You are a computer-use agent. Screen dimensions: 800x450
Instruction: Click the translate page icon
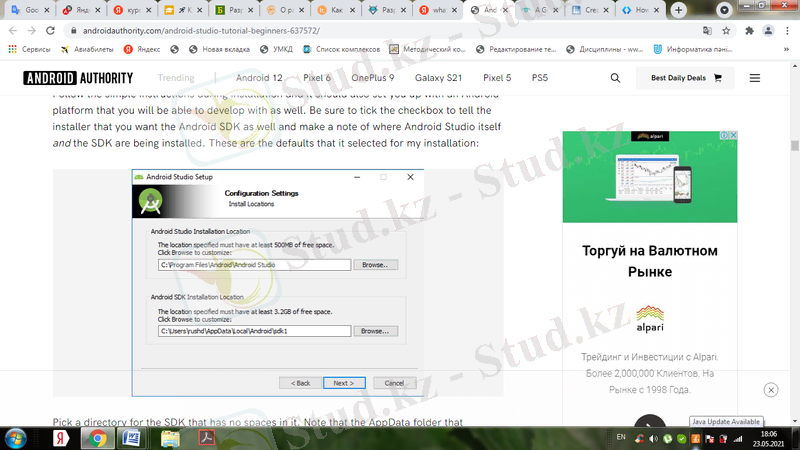coord(707,31)
